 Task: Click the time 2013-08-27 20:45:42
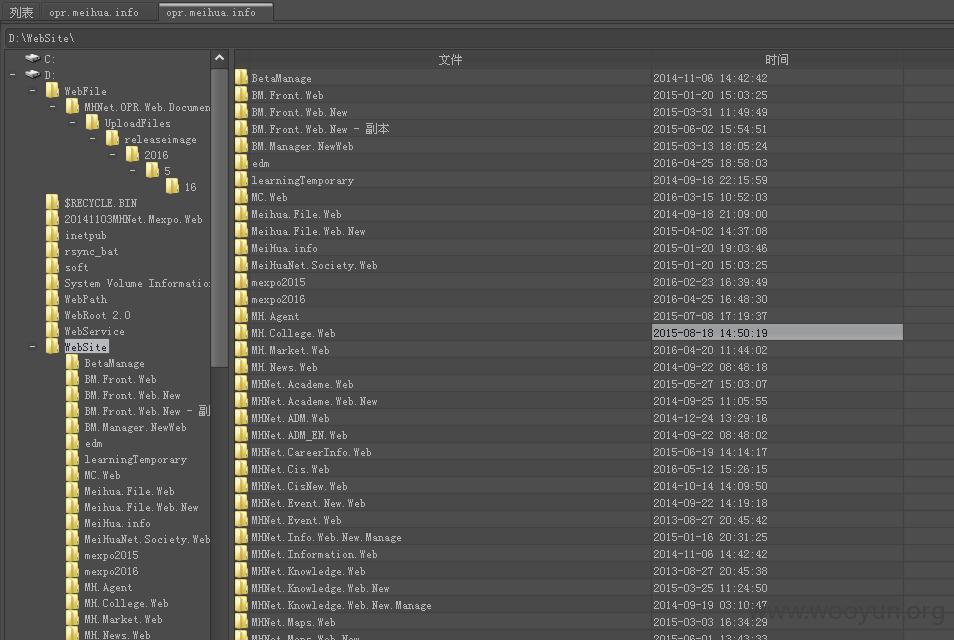710,520
